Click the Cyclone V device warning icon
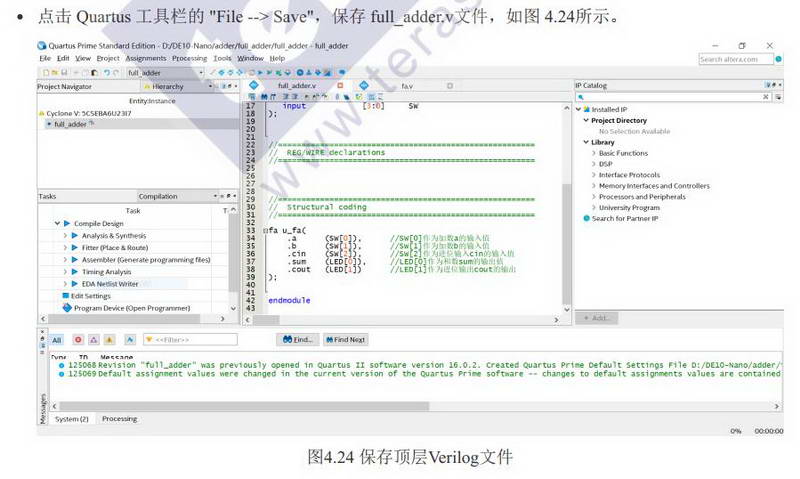The width and height of the screenshot is (800, 479). [x=42, y=113]
